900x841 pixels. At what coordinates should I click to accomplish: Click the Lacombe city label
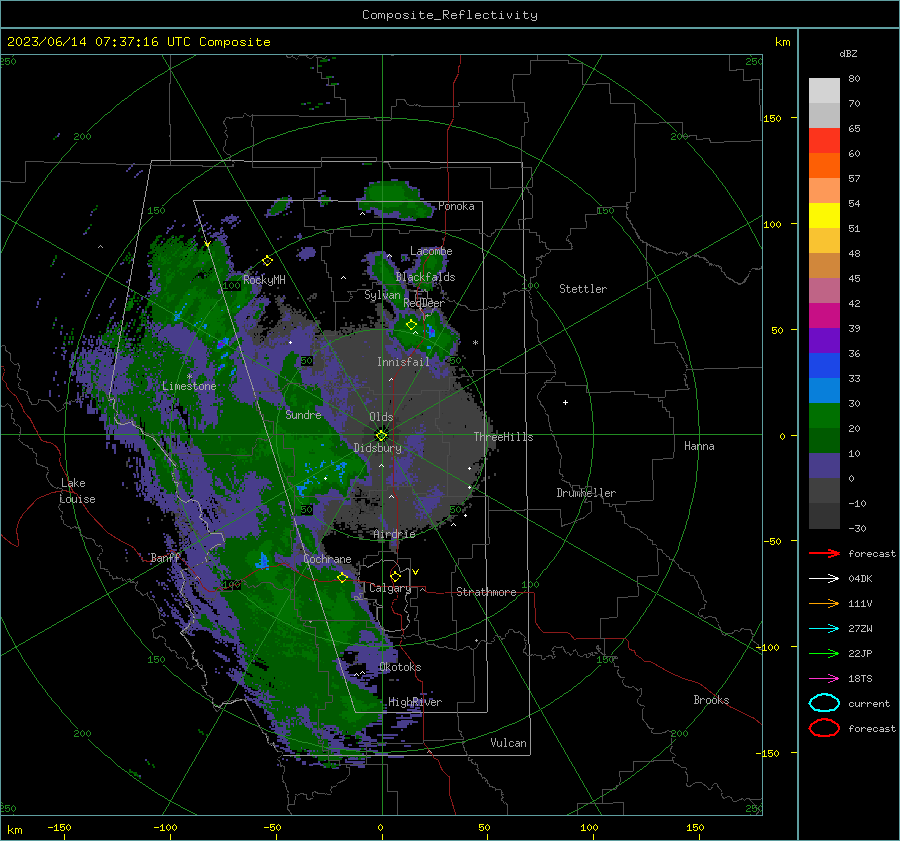[431, 251]
